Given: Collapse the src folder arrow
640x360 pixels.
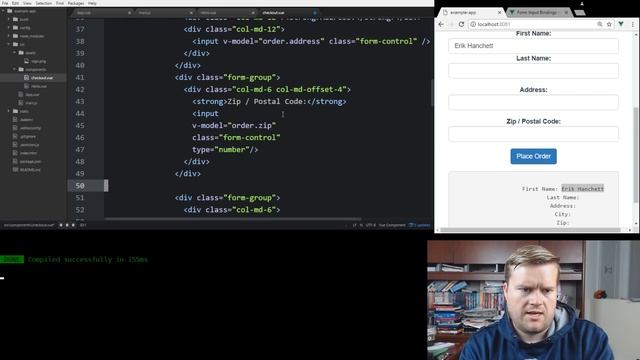Looking at the screenshot, I should (x=9, y=44).
